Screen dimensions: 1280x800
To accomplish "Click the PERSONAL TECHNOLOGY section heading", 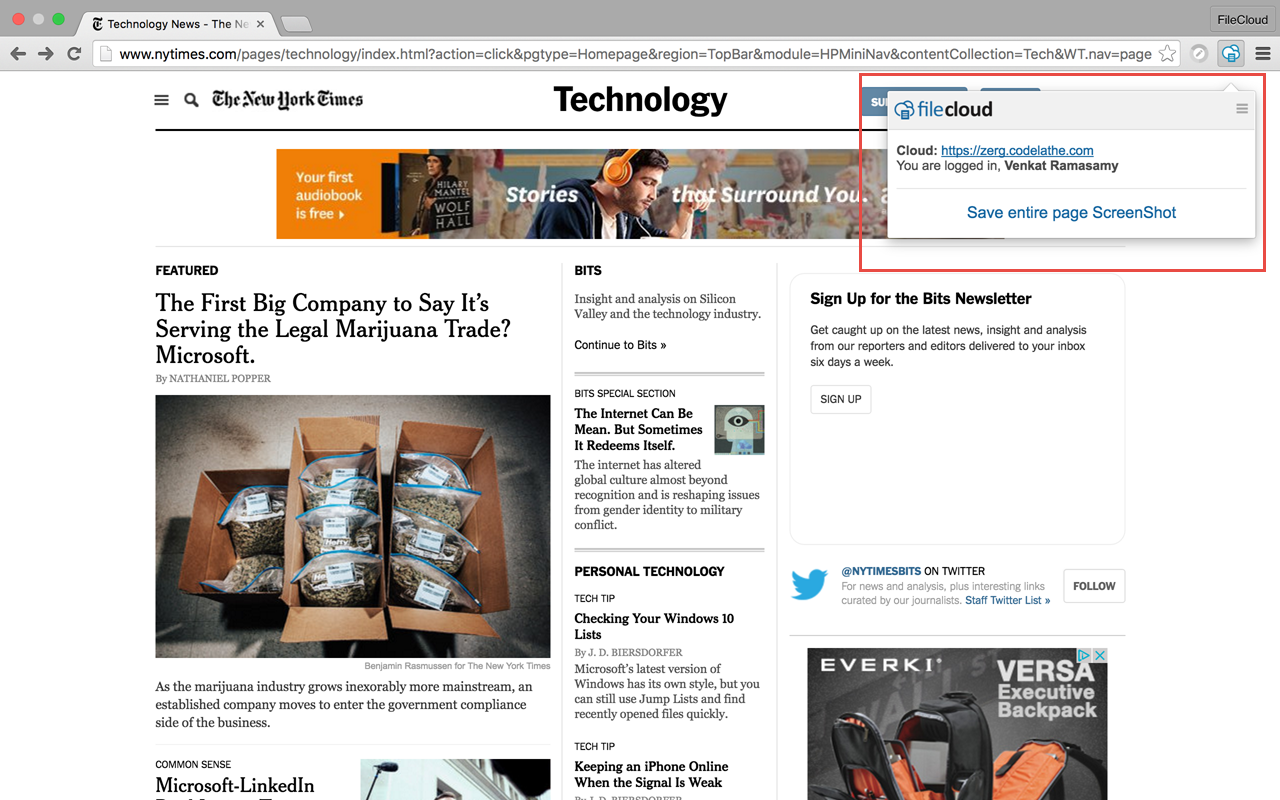I will point(649,572).
